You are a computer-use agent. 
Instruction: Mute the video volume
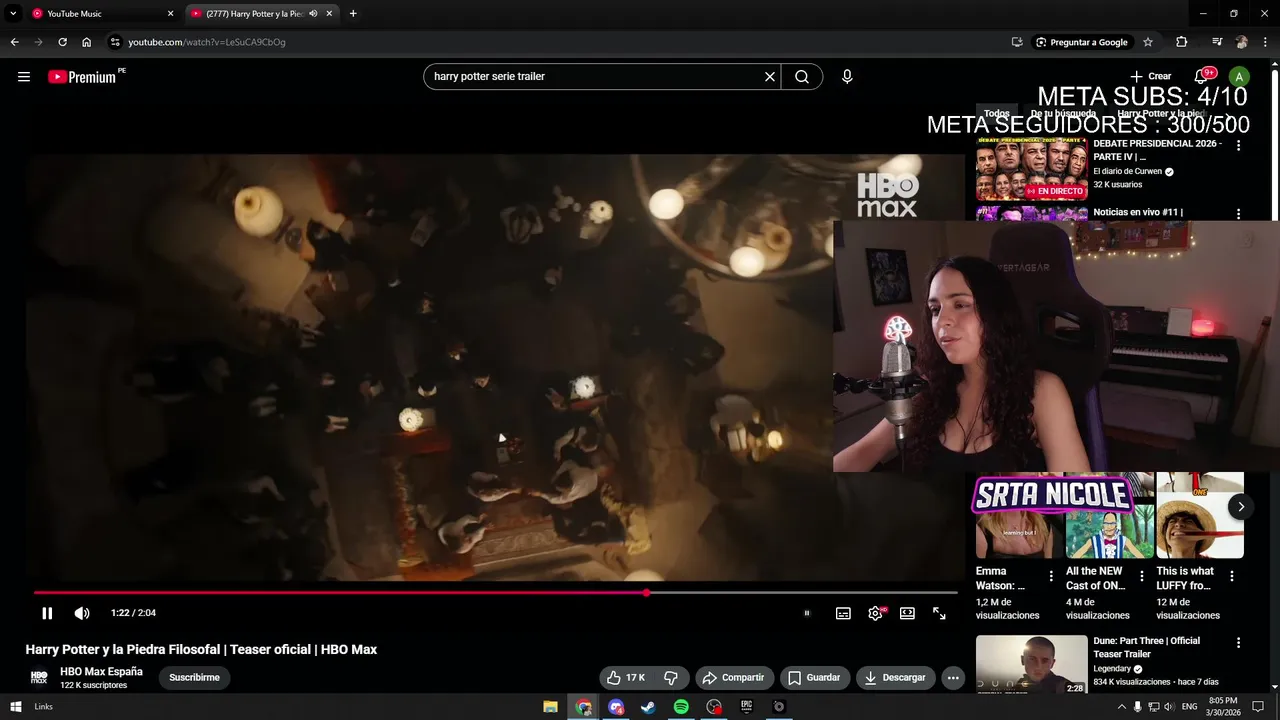click(x=82, y=613)
